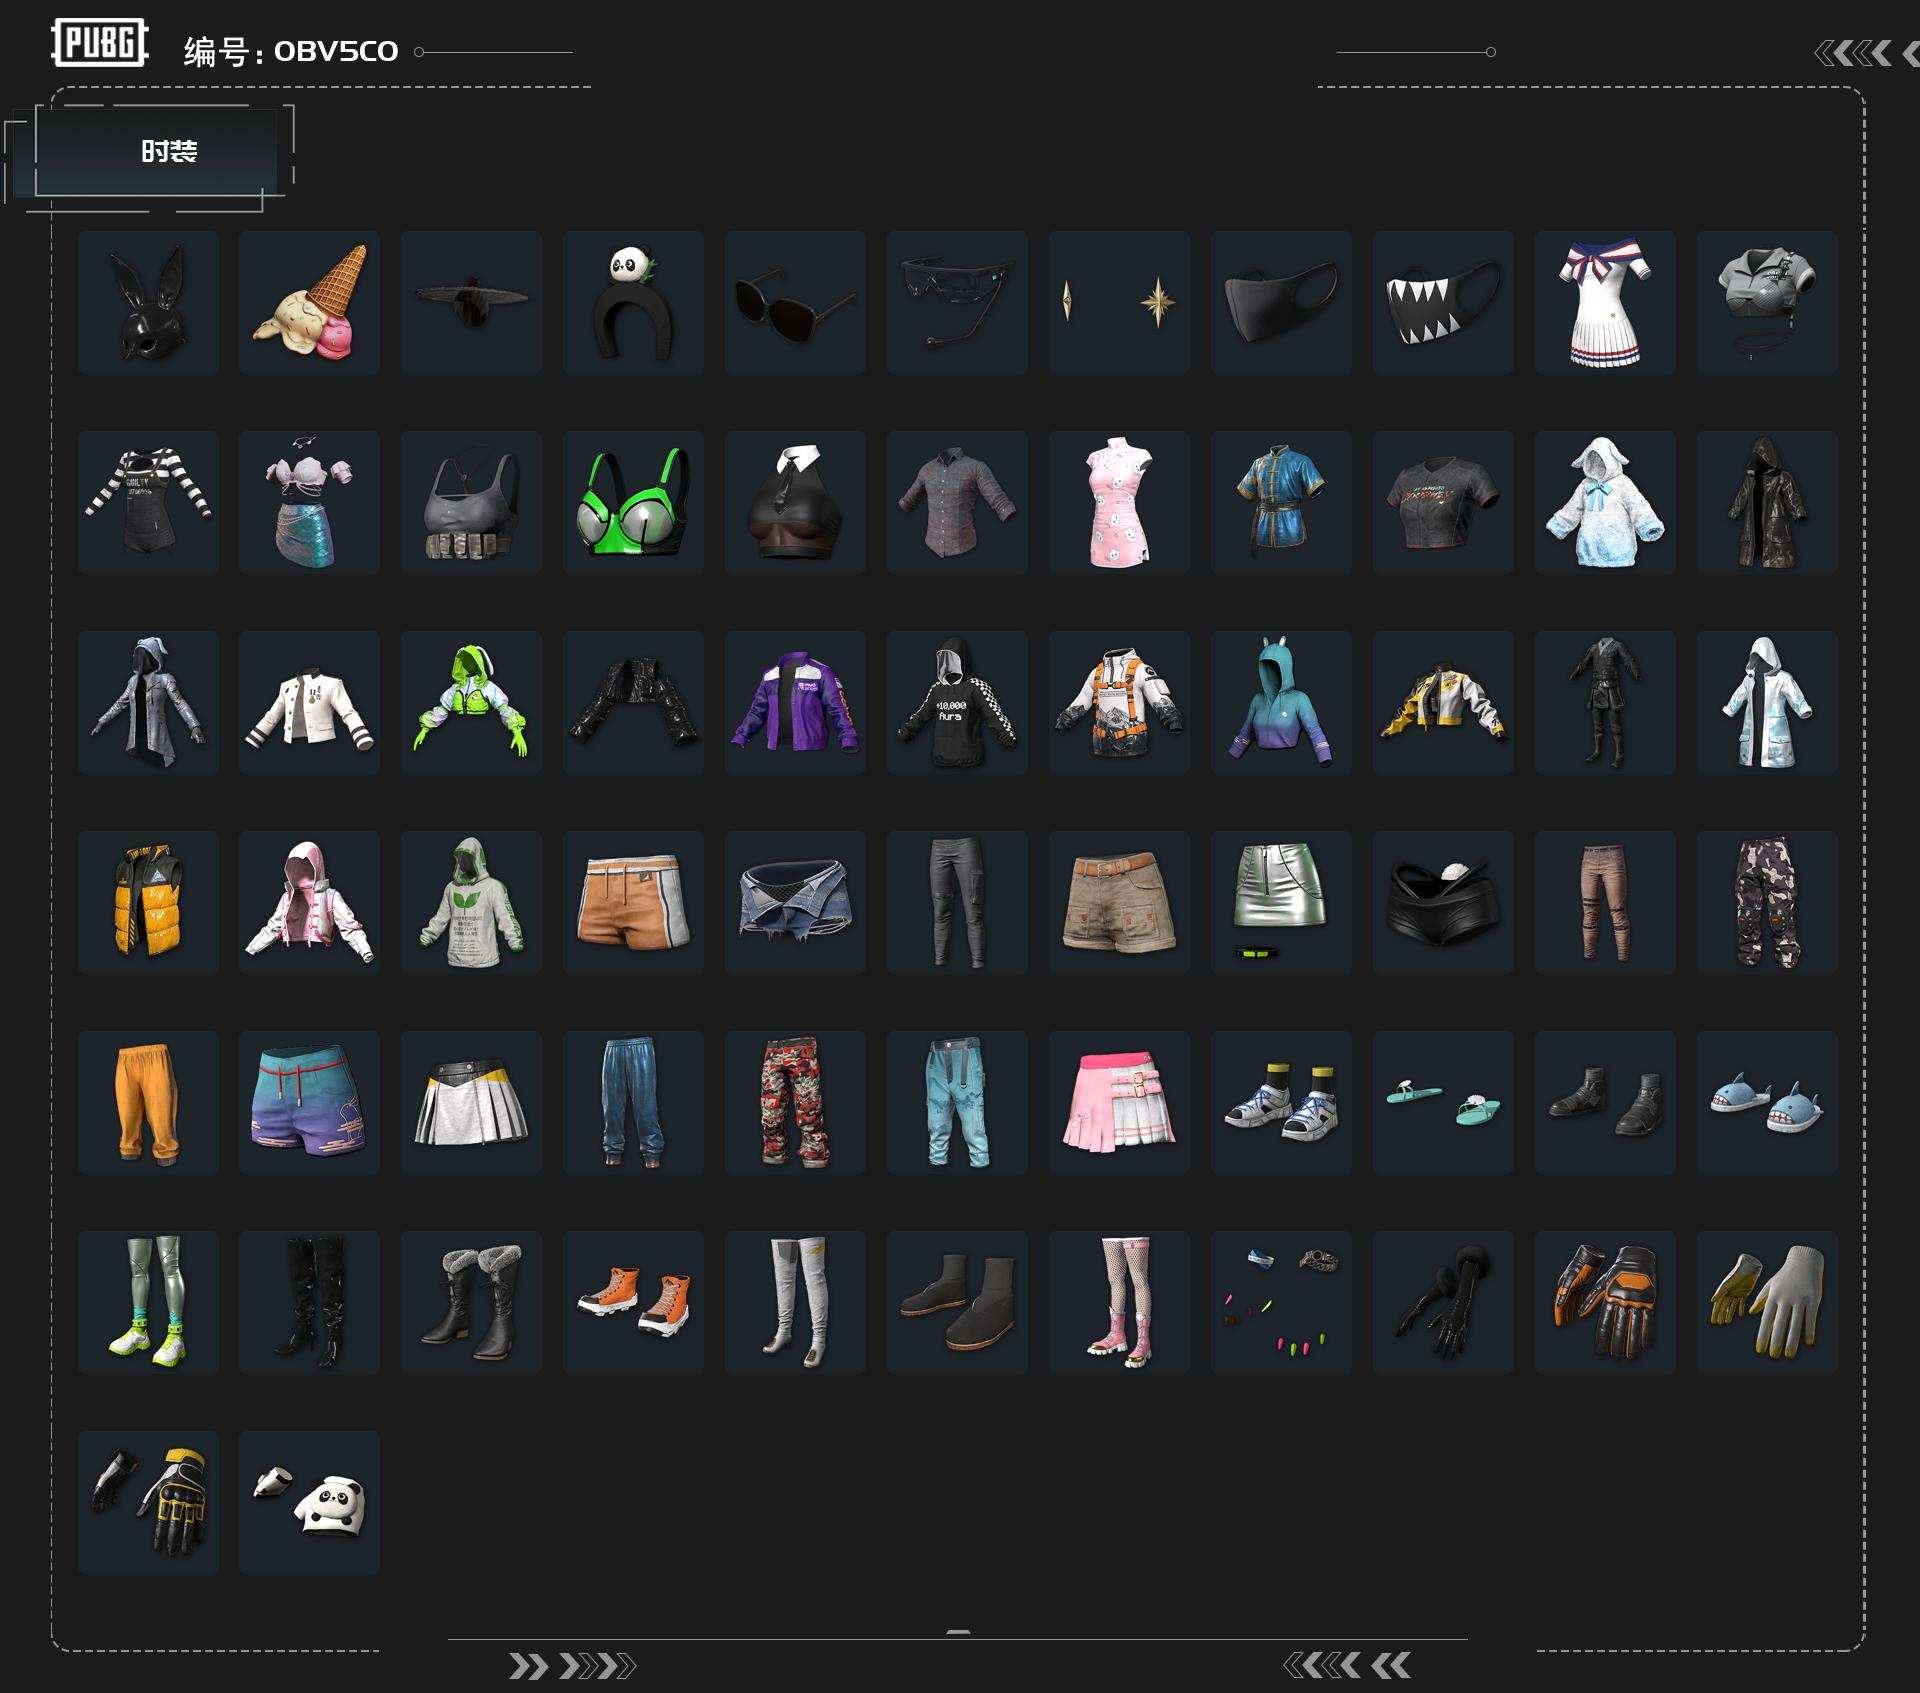This screenshot has height=1693, width=1920.
Task: Select the ice cream cone hat
Action: pyautogui.click(x=309, y=302)
